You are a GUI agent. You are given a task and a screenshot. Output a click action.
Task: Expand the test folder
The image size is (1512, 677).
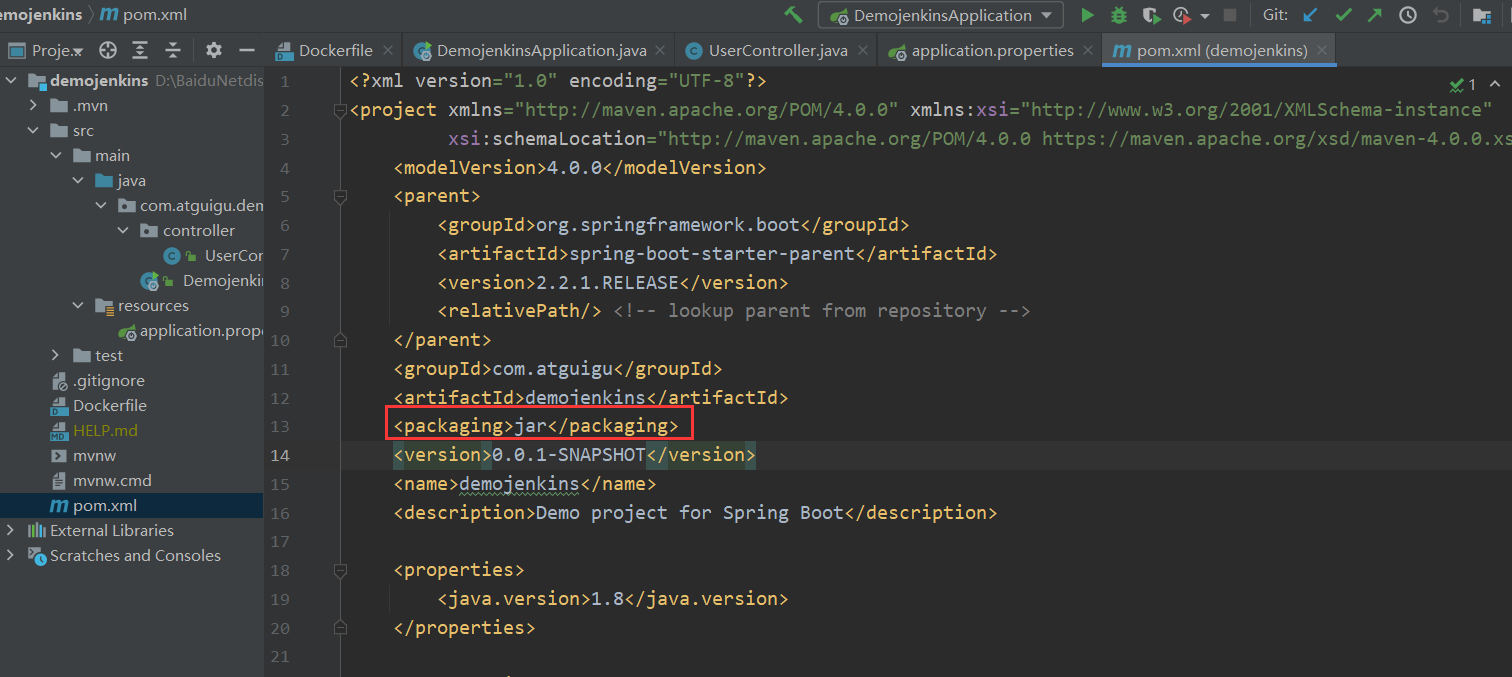tap(56, 356)
